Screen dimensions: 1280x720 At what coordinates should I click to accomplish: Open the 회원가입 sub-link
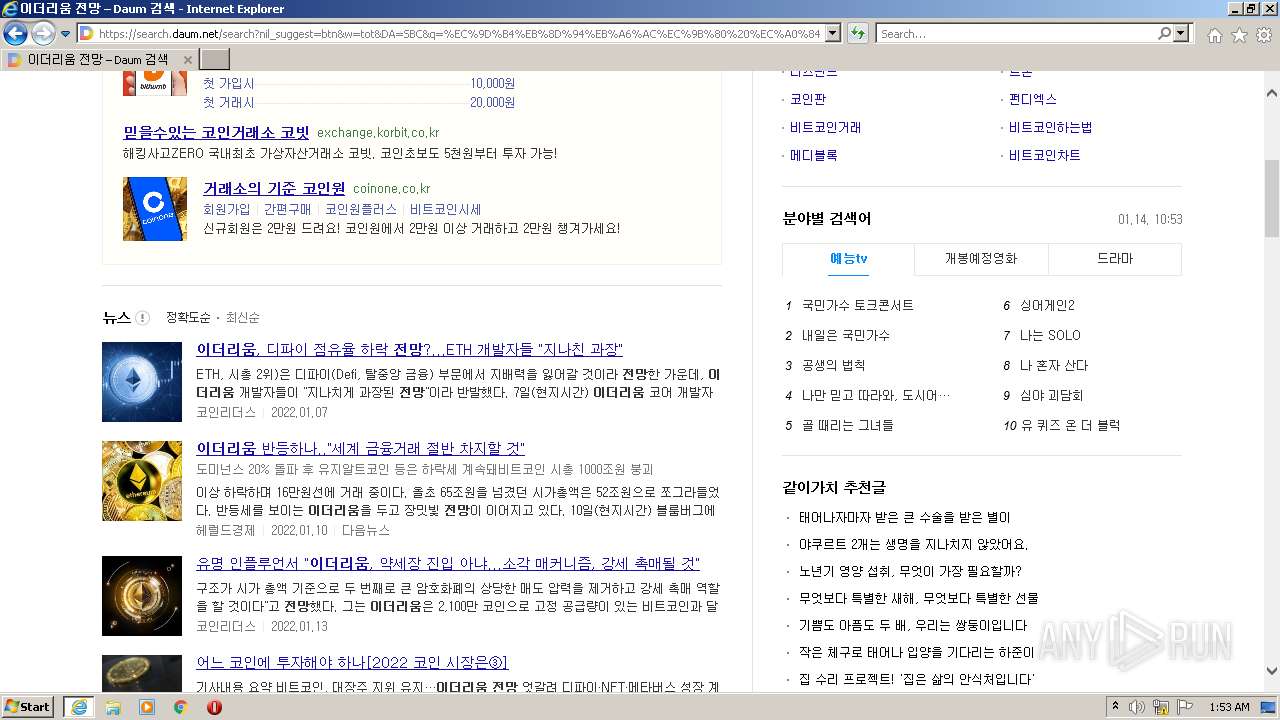point(227,209)
